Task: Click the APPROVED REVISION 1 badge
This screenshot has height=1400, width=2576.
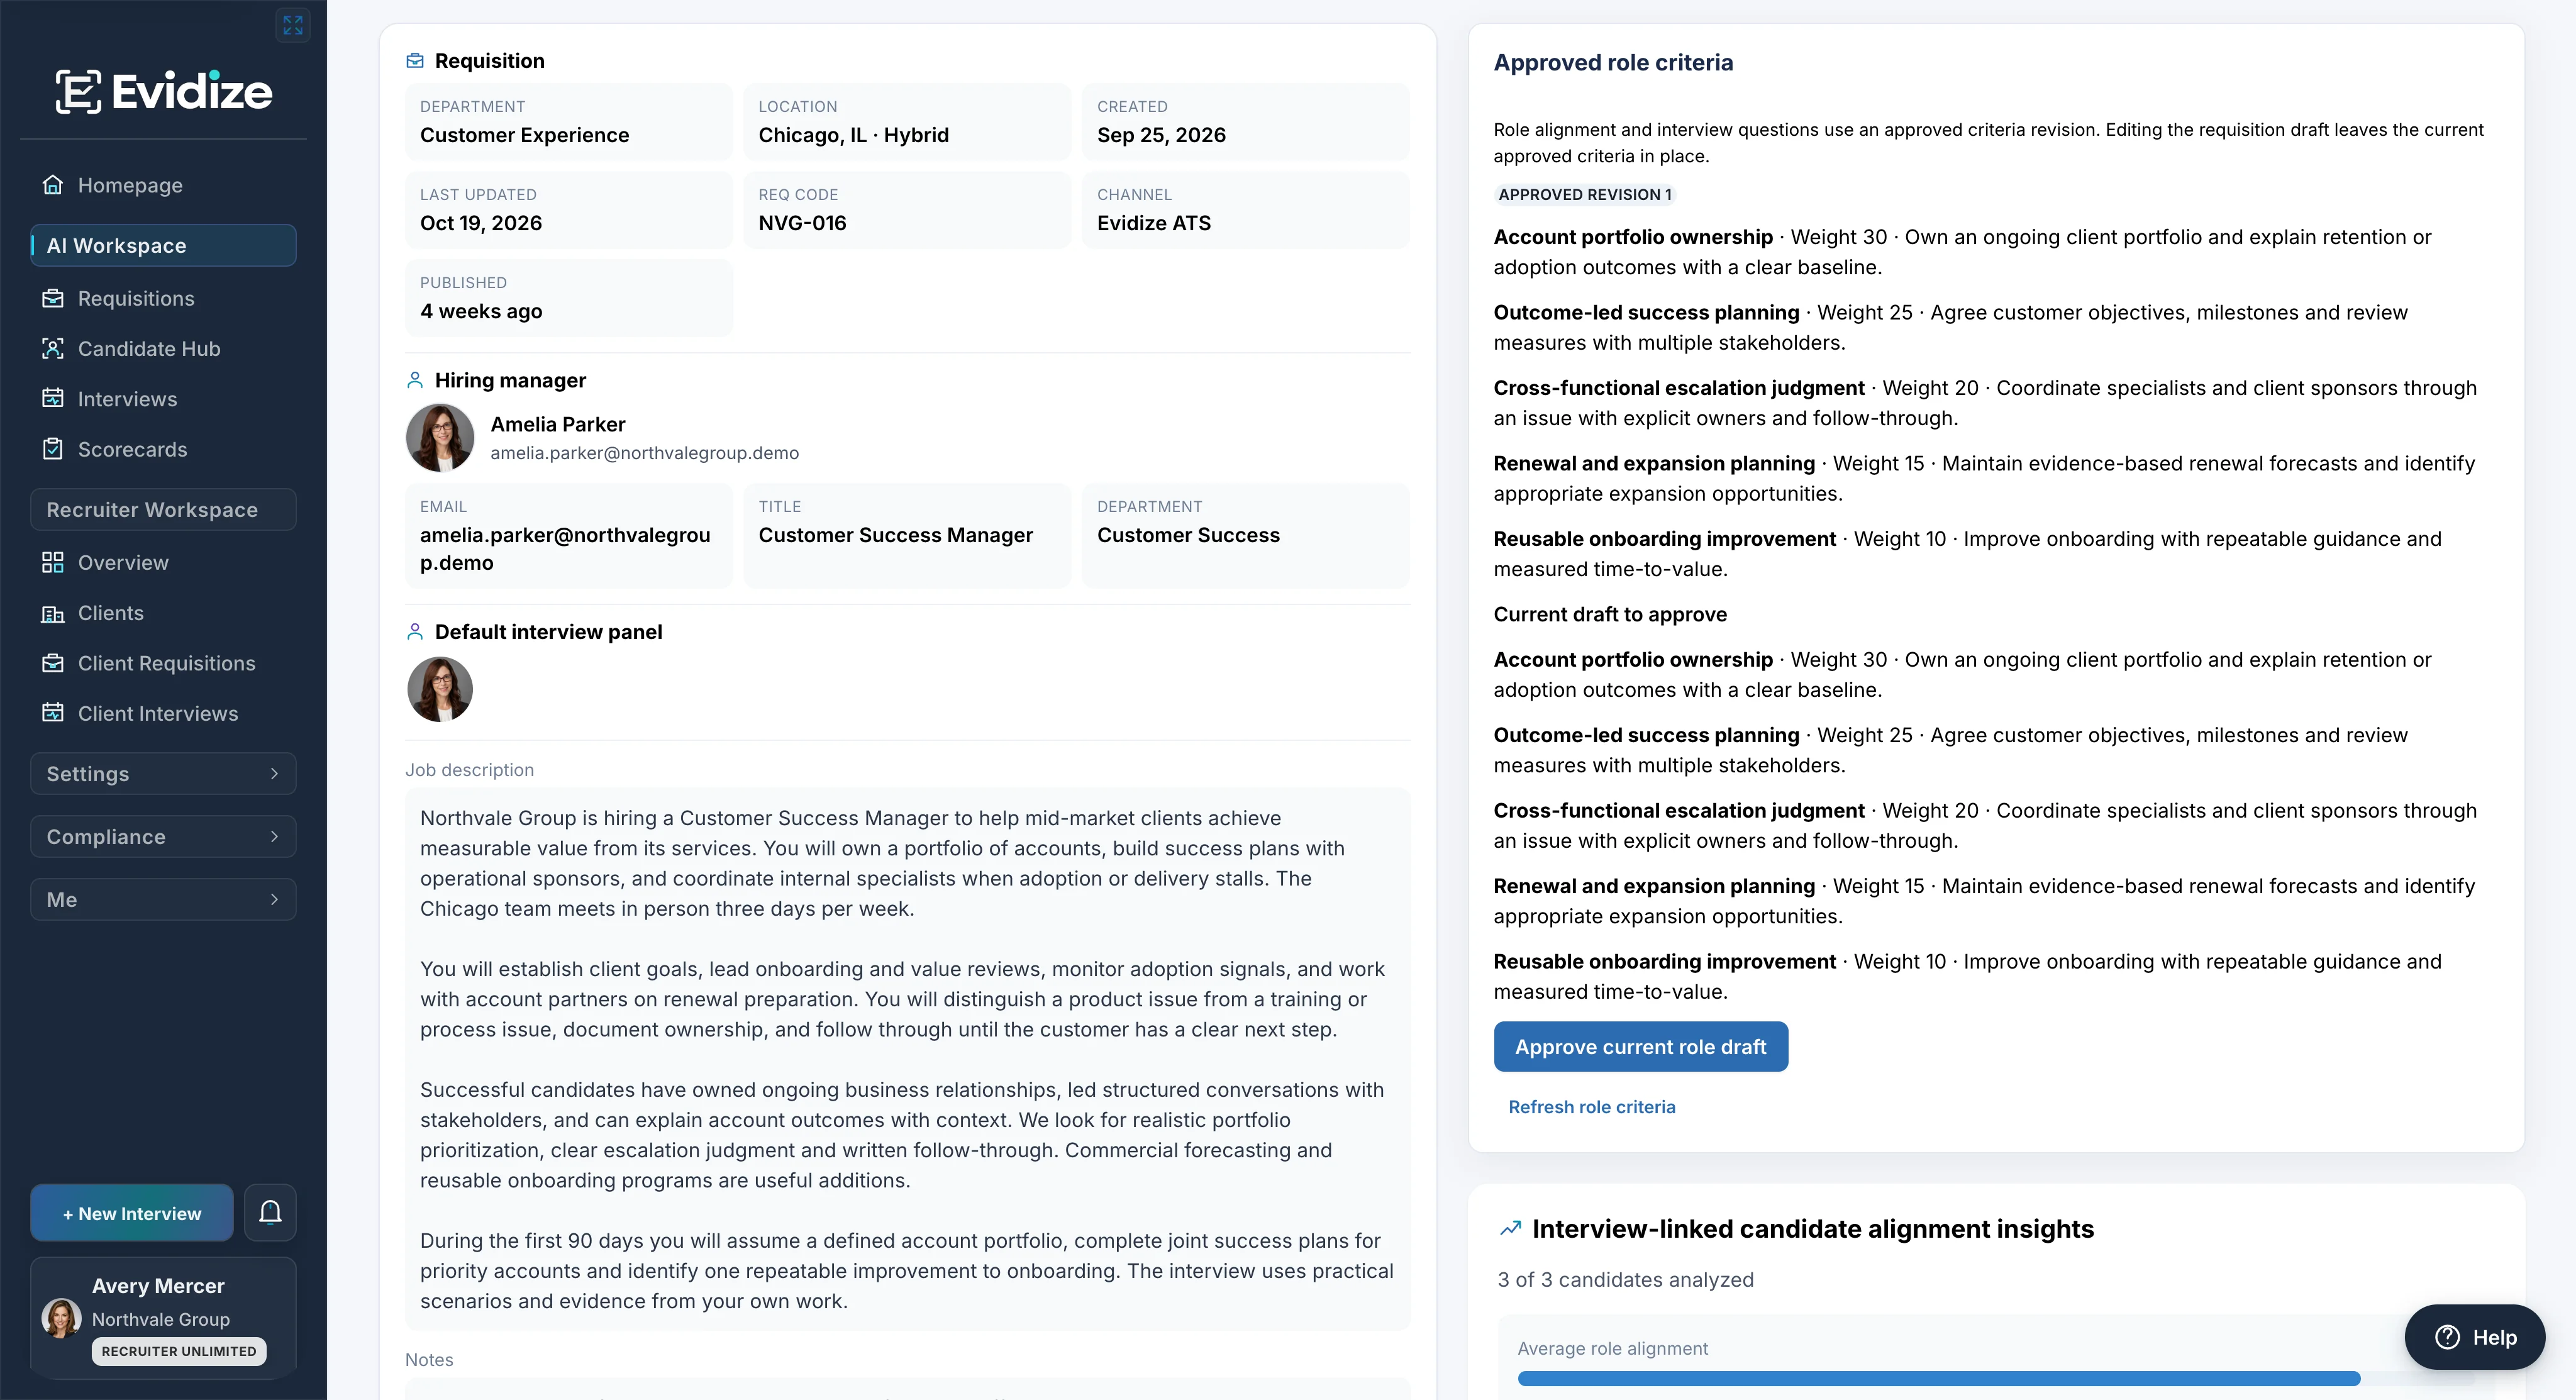Action: (1584, 195)
